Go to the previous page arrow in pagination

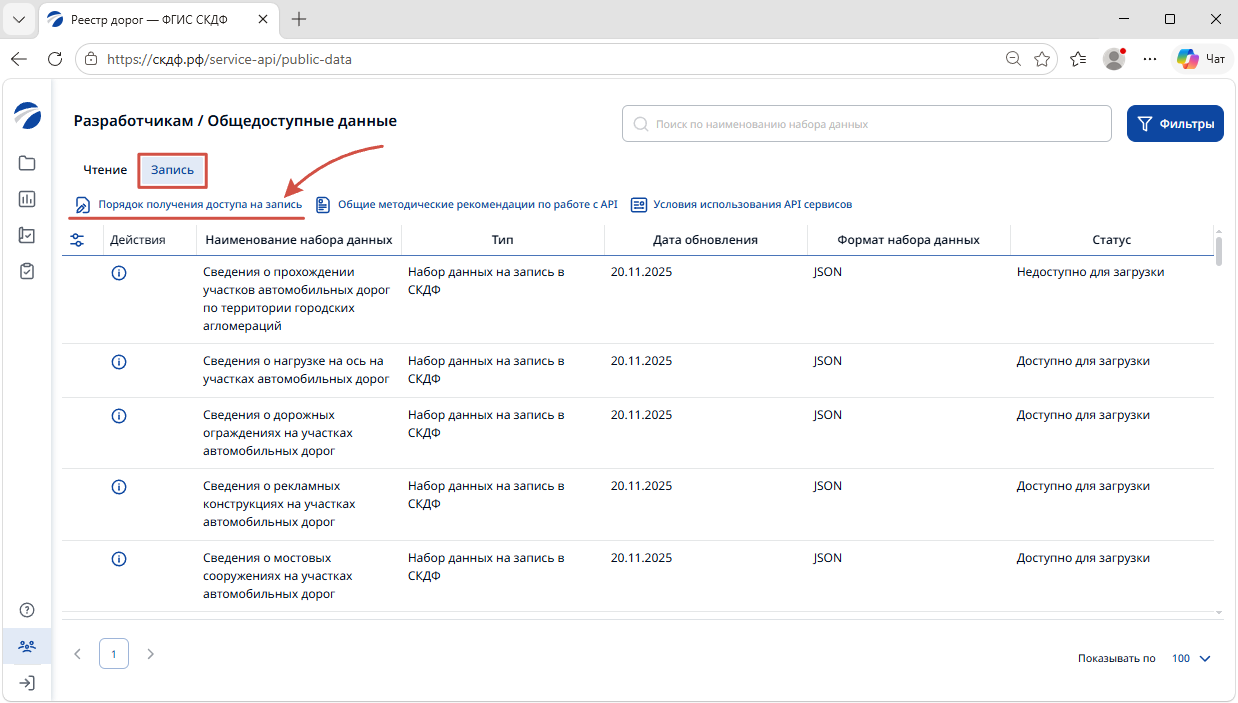pos(77,654)
